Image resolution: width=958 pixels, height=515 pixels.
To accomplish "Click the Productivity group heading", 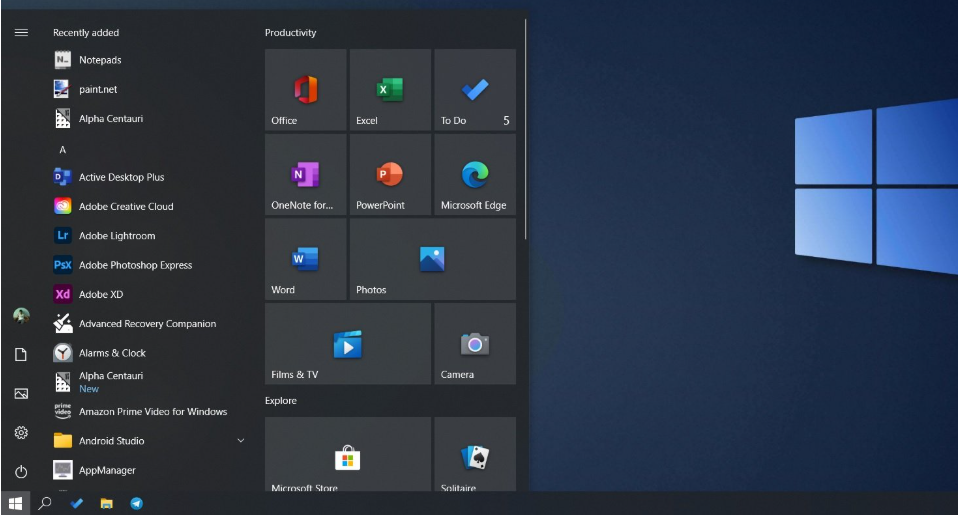I will tap(290, 32).
